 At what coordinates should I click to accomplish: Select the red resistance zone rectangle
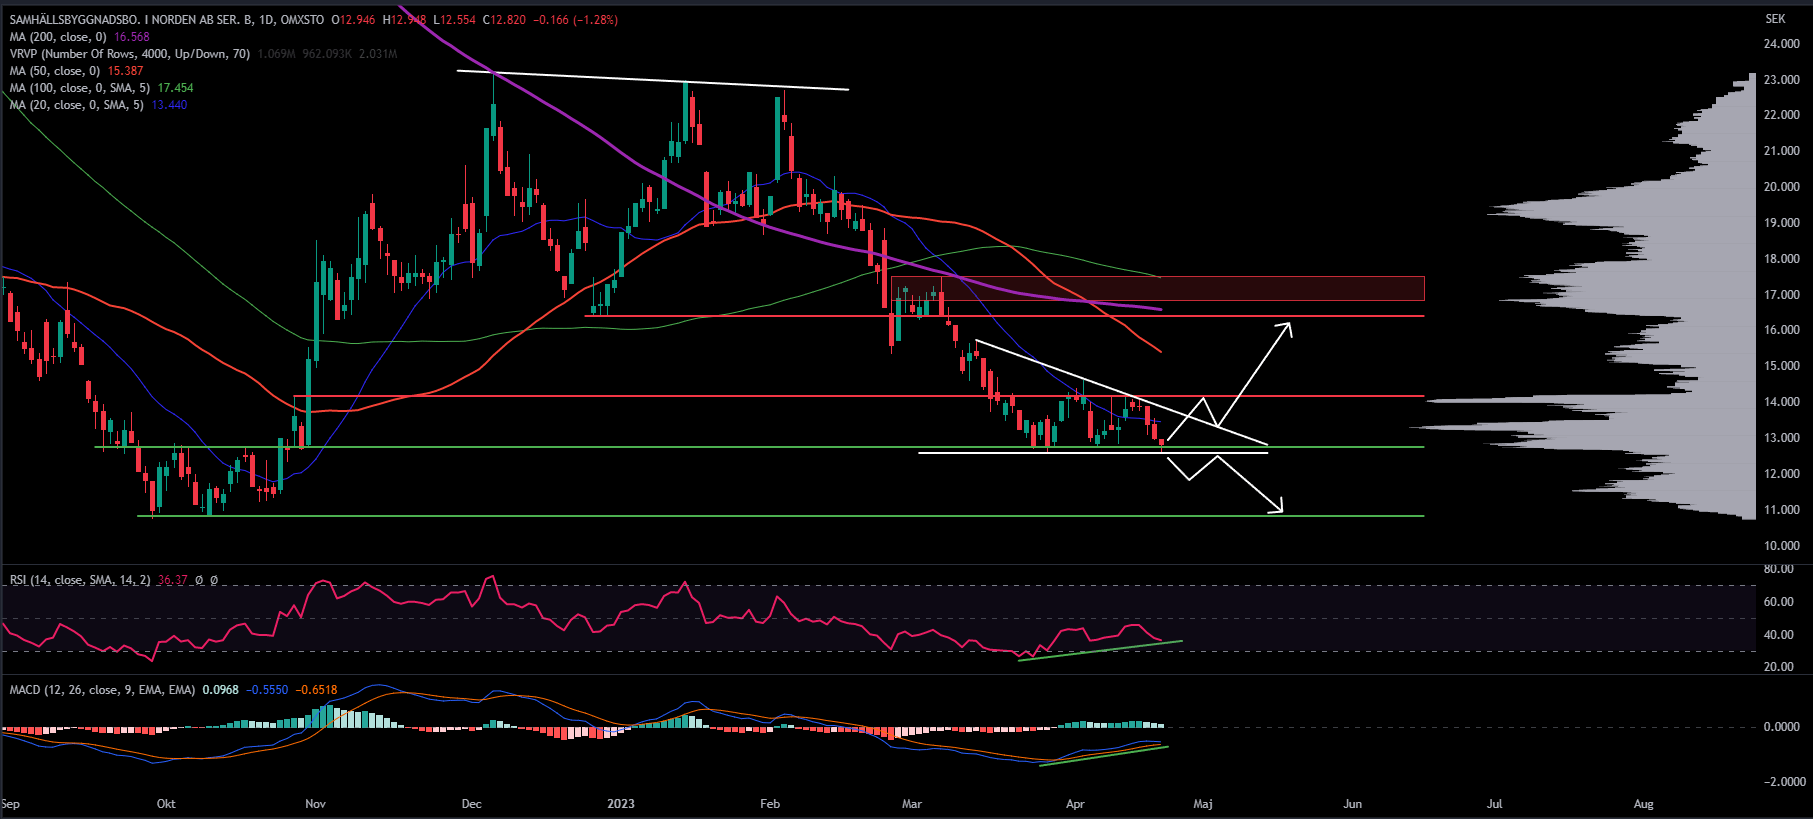(x=1160, y=288)
